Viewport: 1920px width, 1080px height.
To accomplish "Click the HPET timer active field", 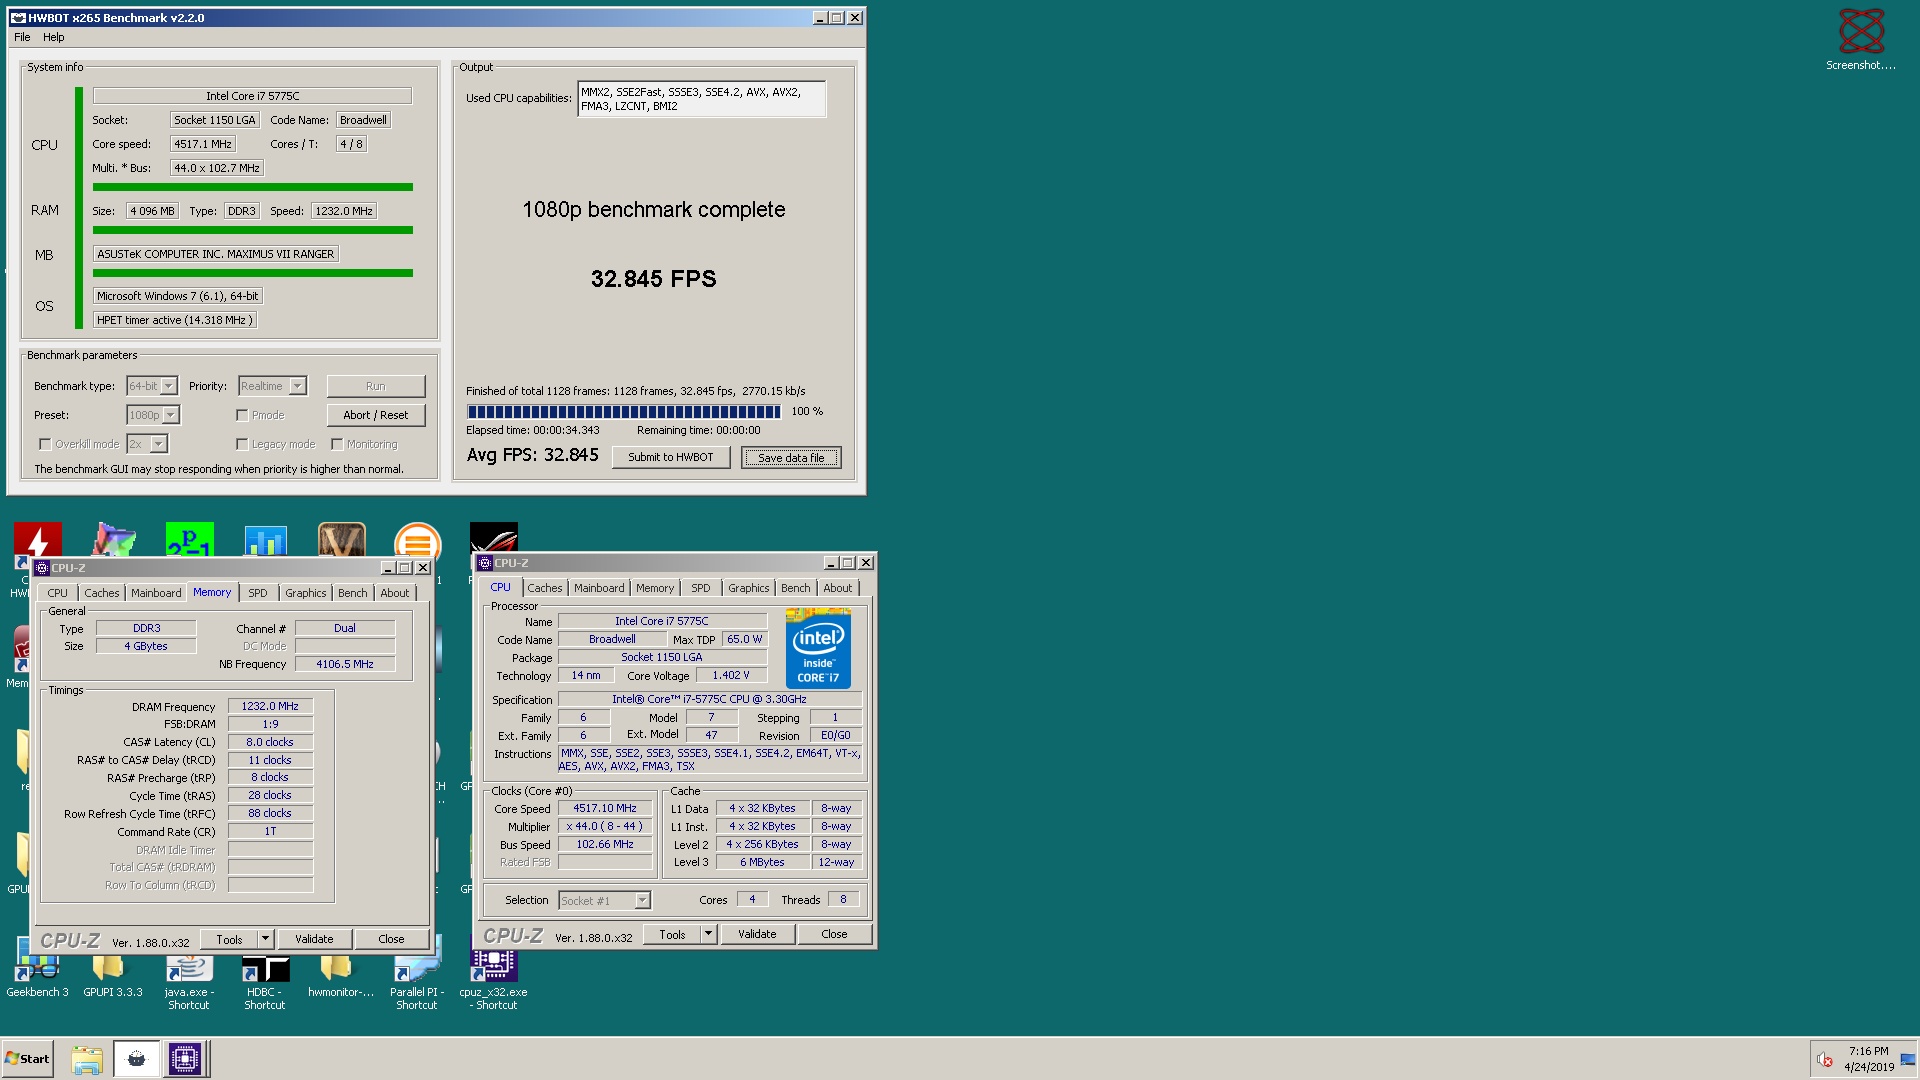I will click(x=175, y=320).
